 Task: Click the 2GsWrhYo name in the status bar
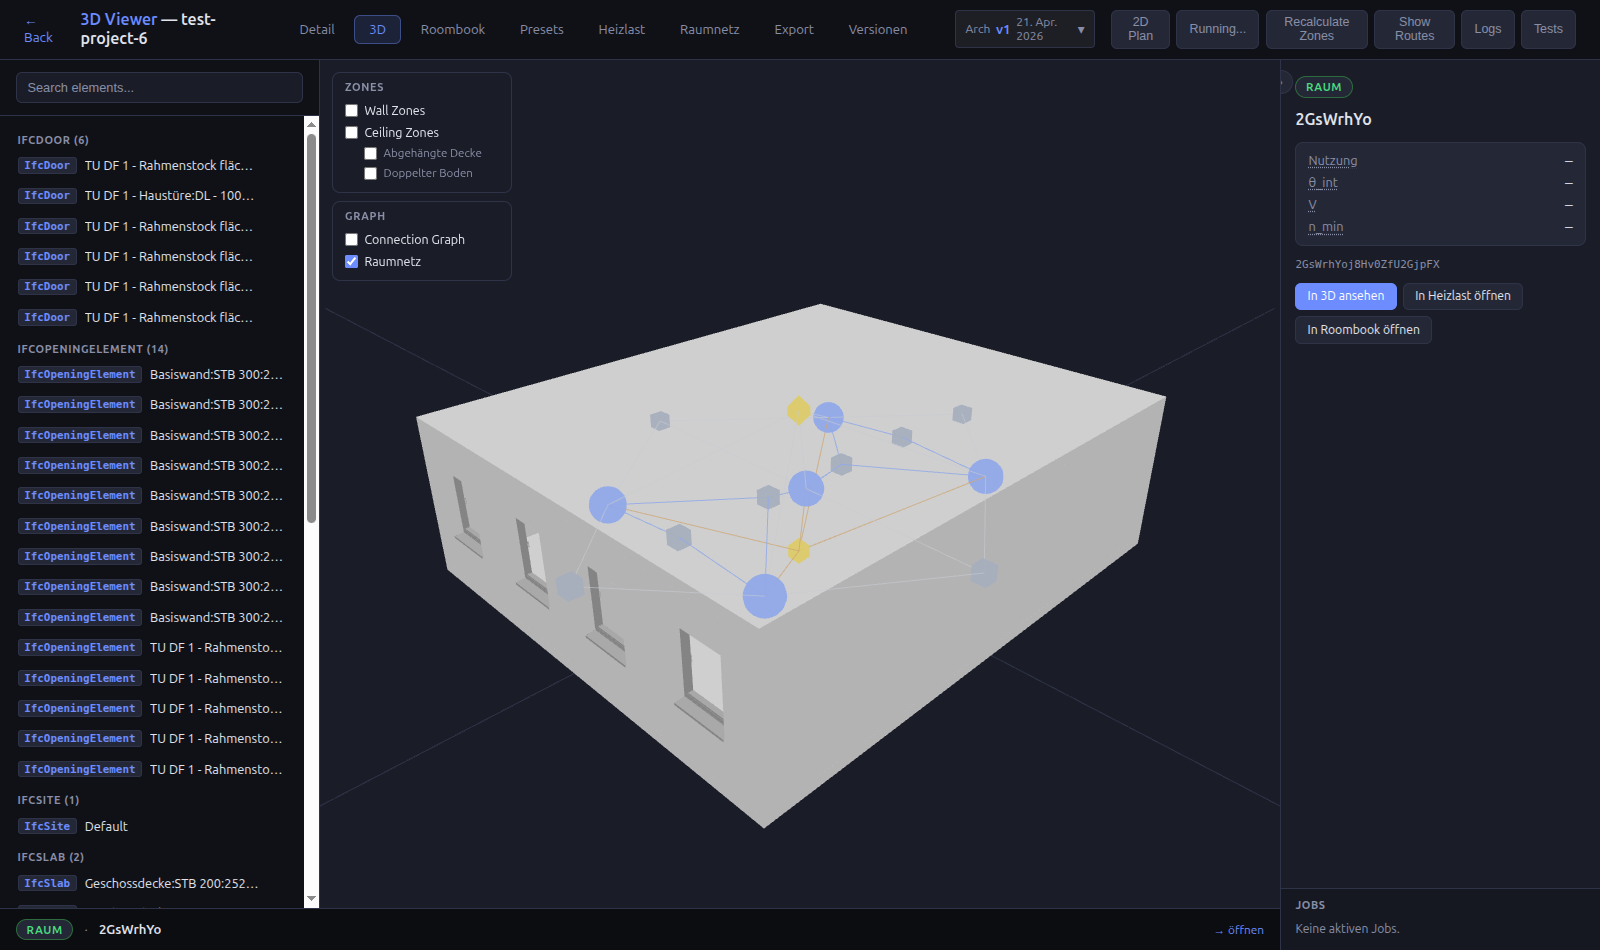coord(130,930)
